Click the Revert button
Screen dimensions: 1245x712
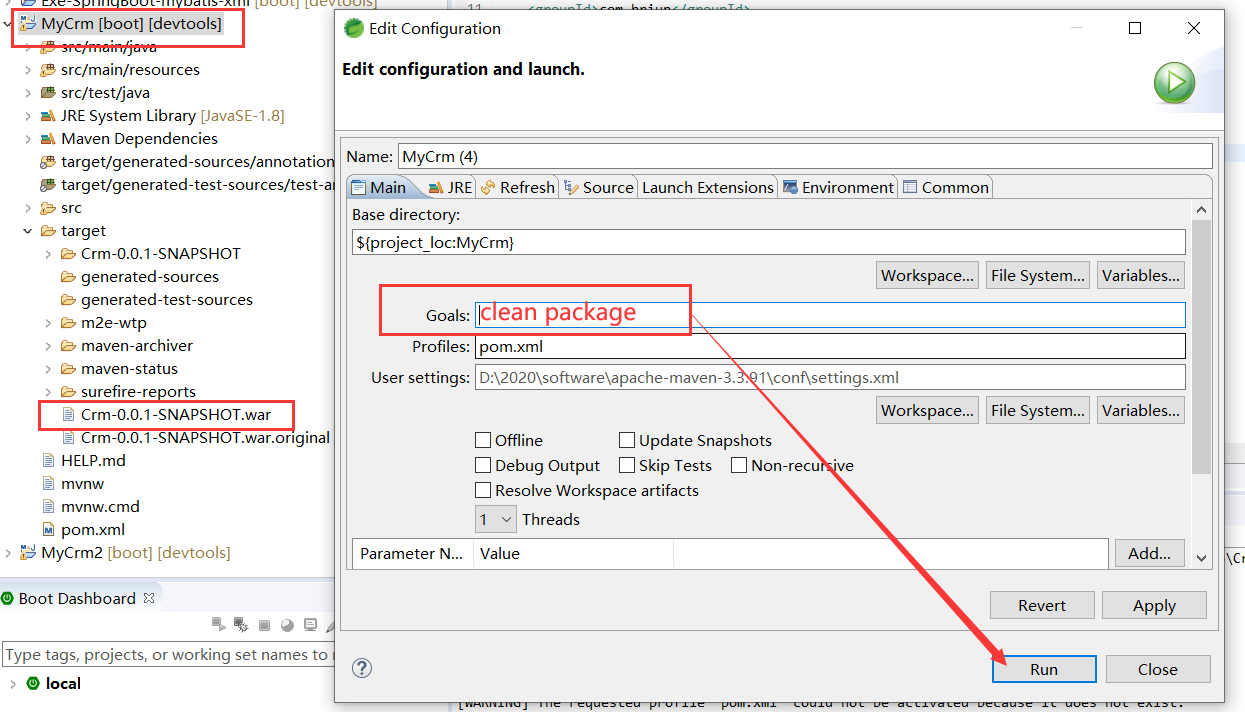[x=1042, y=605]
